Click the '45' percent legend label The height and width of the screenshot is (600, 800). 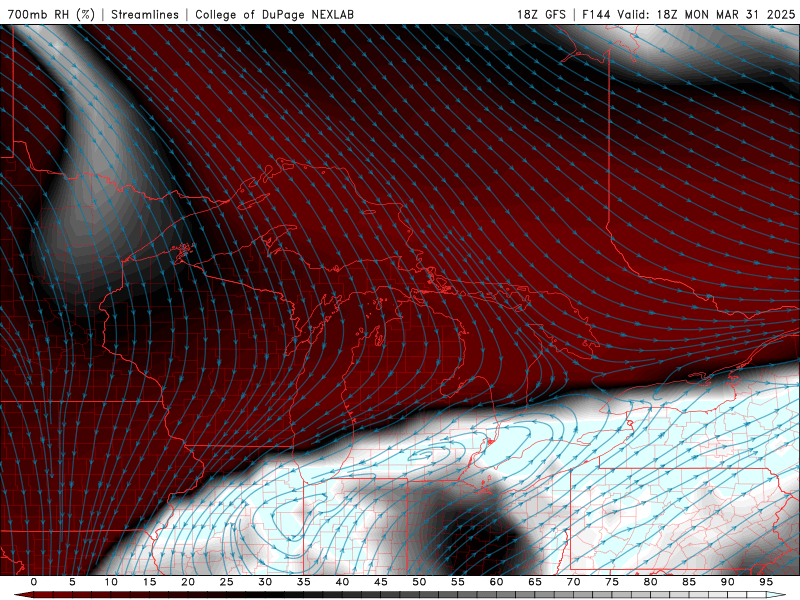coord(381,582)
